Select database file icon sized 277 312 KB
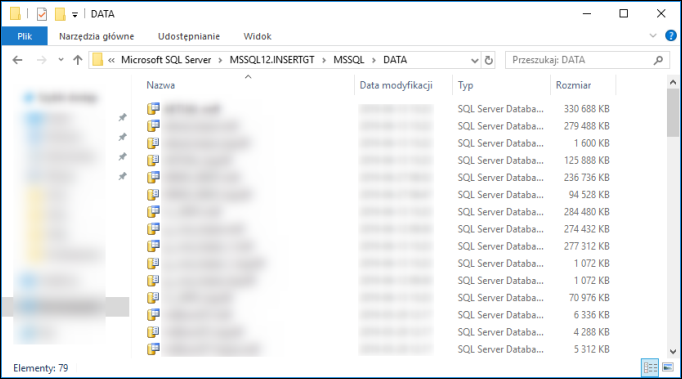The image size is (682, 379). (x=153, y=246)
